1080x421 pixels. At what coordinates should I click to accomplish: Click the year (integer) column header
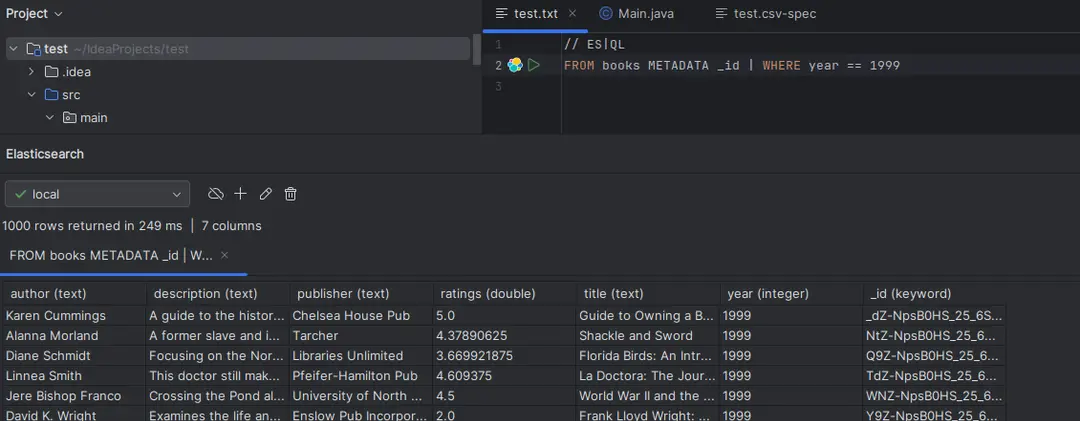(791, 294)
